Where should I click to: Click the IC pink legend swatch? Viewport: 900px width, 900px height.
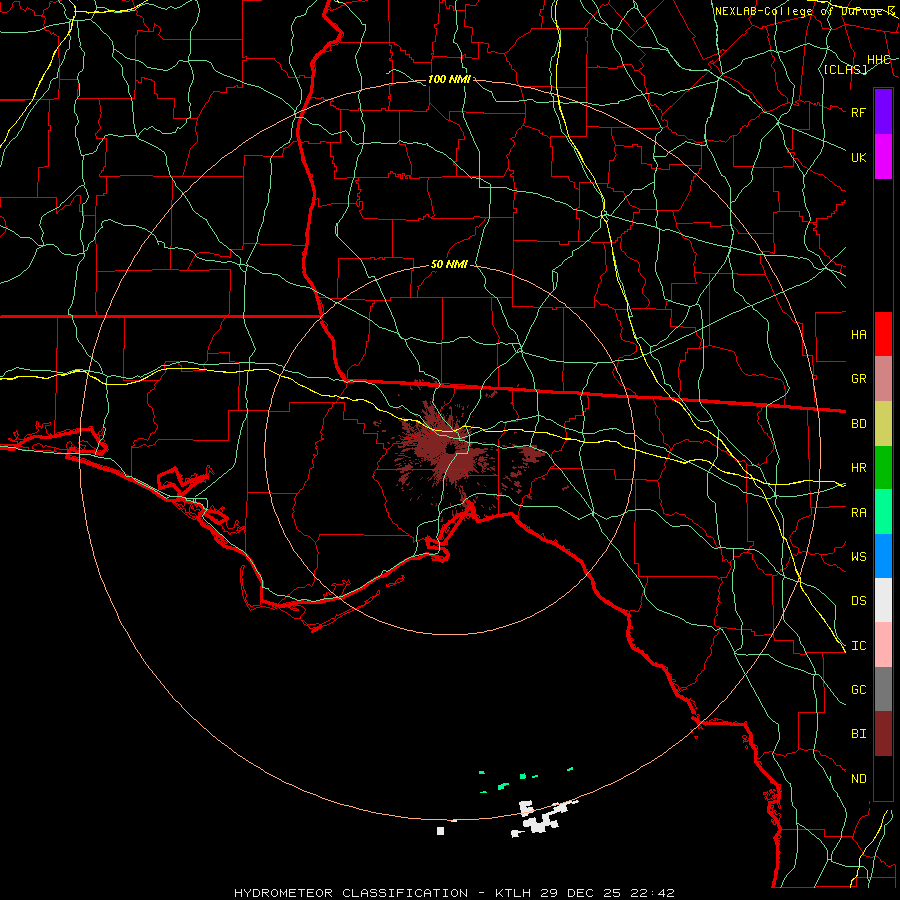coord(883,645)
